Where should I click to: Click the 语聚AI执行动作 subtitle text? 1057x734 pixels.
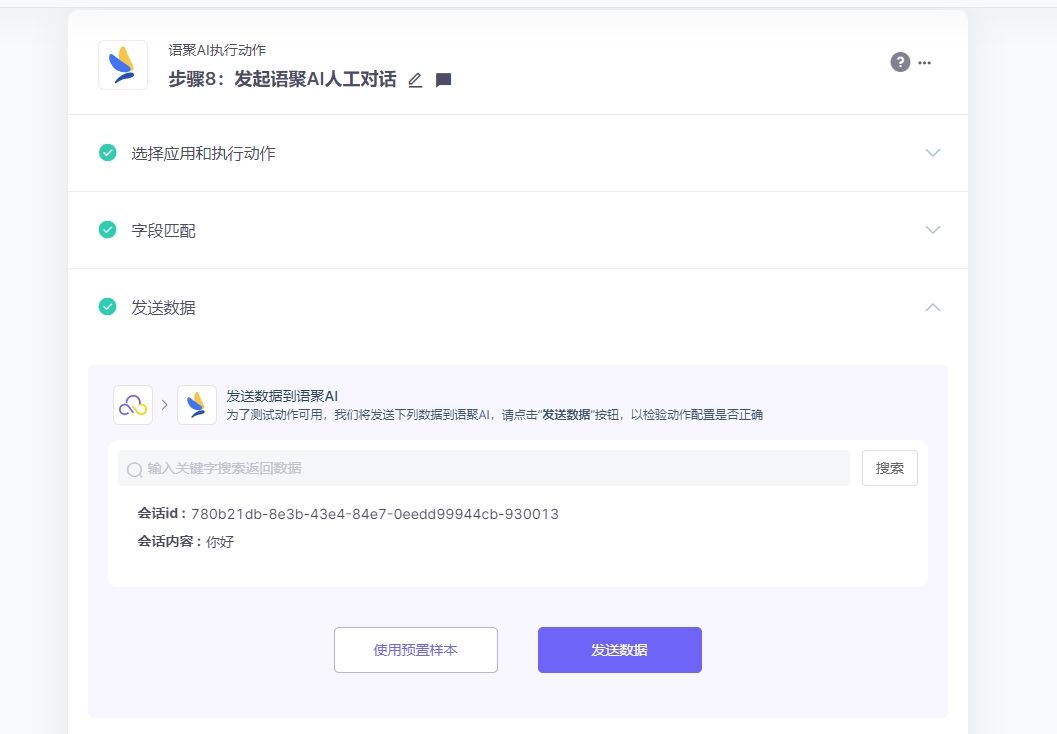click(x=217, y=50)
